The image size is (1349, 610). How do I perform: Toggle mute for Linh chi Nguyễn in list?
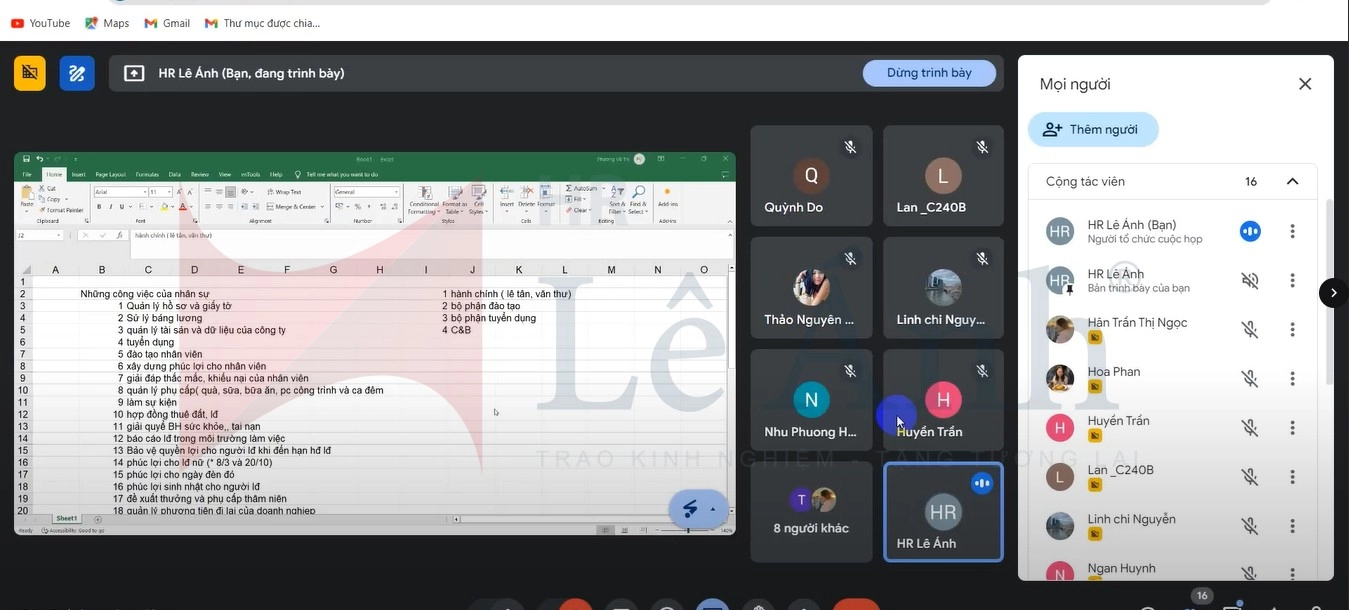point(1249,525)
